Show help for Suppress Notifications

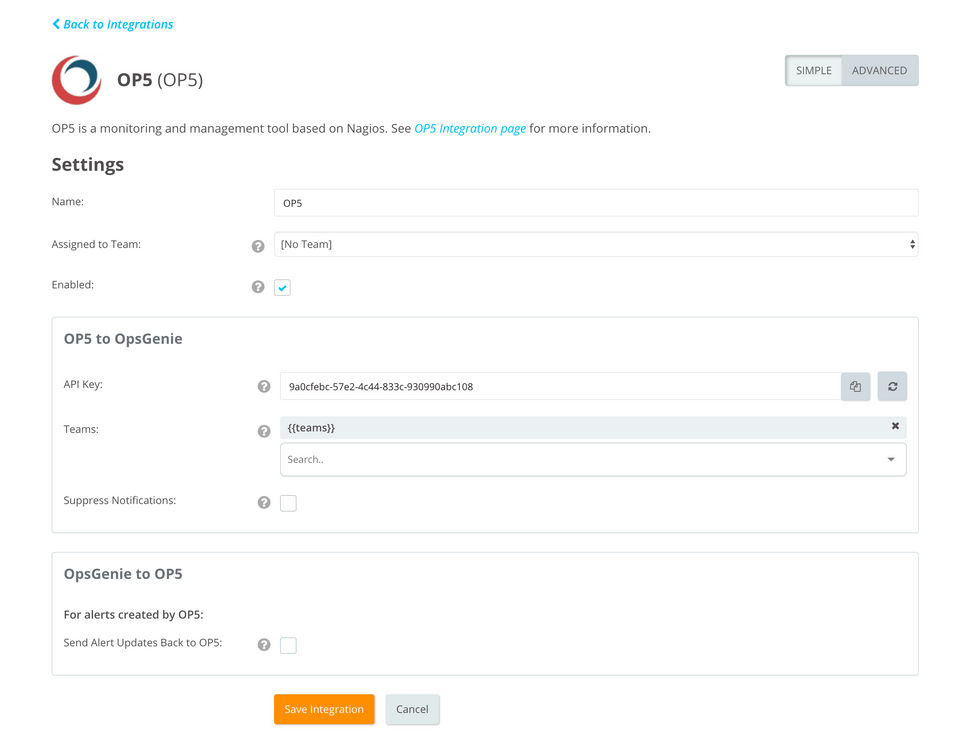pyautogui.click(x=264, y=502)
